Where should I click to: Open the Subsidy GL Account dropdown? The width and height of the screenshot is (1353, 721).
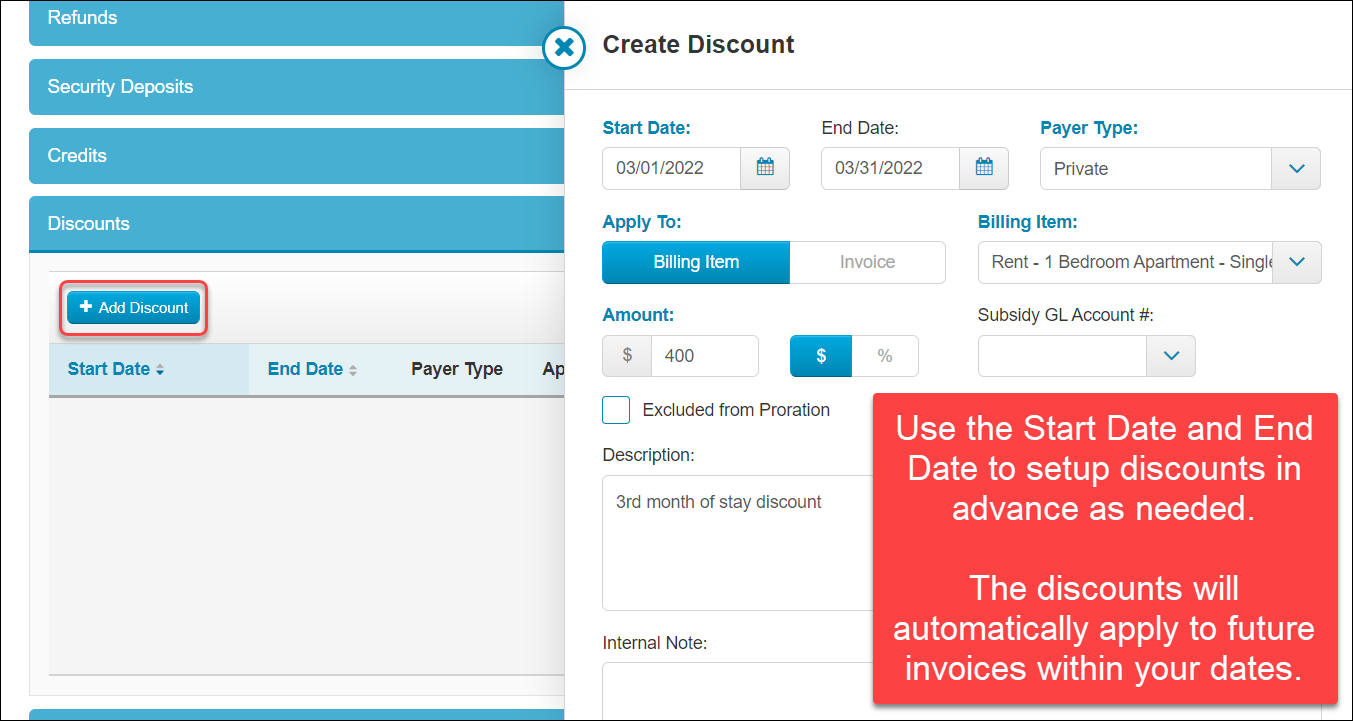1171,356
